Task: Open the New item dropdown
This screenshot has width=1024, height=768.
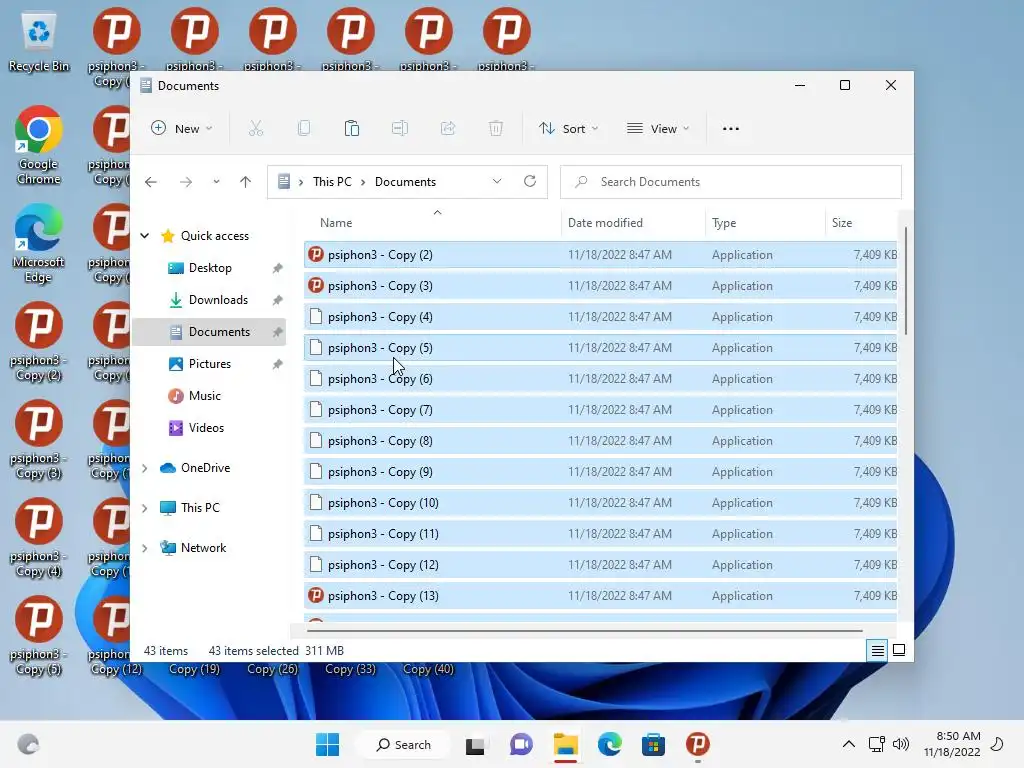Action: (182, 129)
